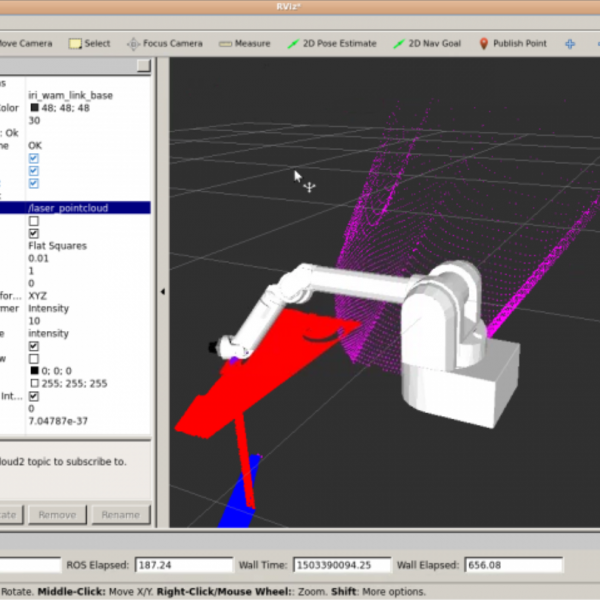Click the Rename display button
This screenshot has width=600, height=600.
[x=121, y=515]
